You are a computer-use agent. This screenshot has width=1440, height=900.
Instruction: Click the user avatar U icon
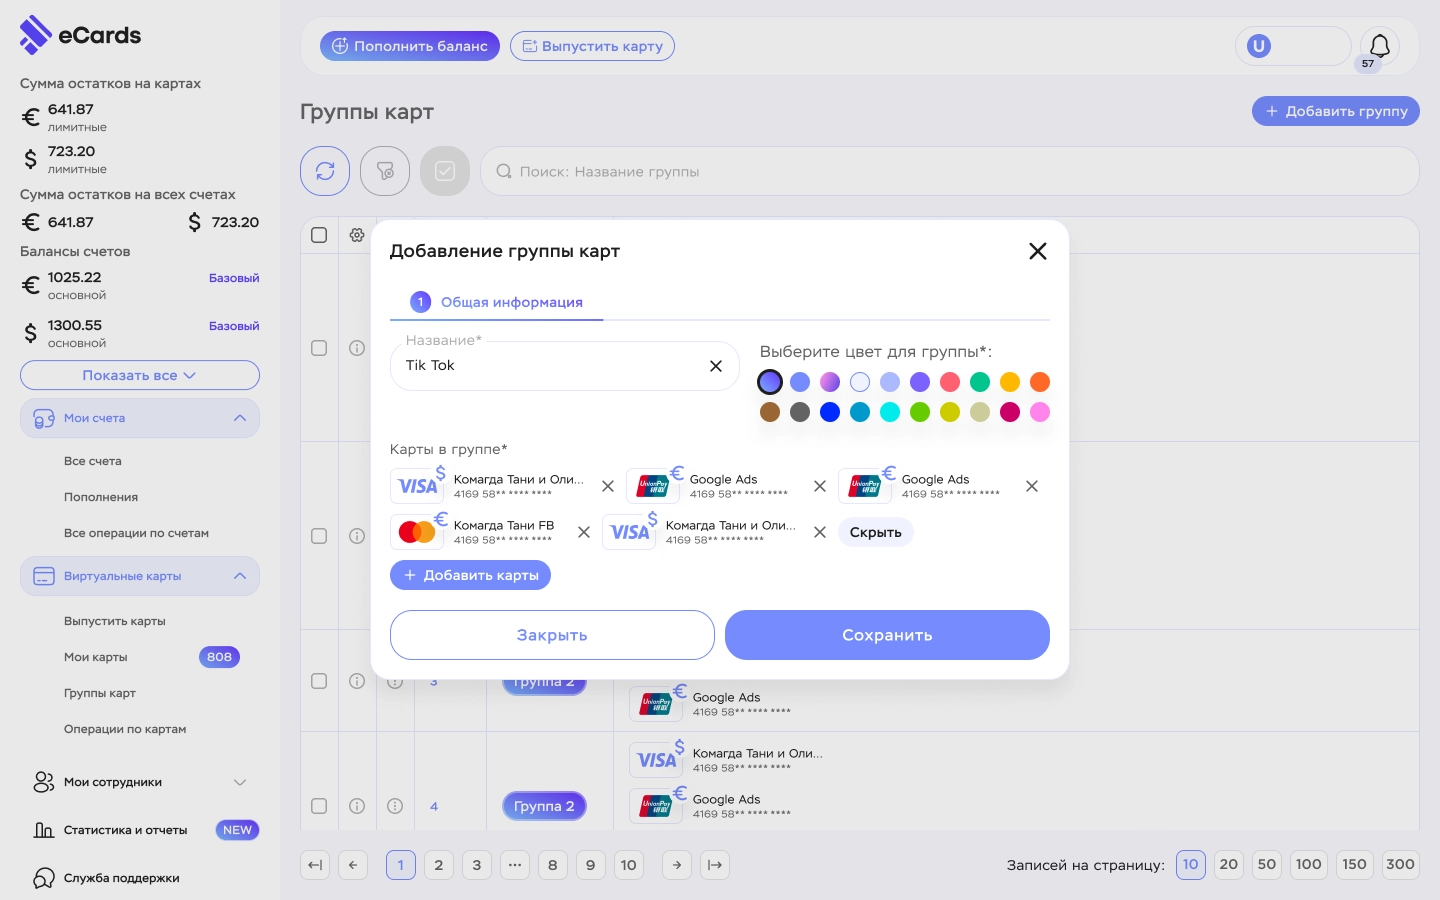(1259, 46)
